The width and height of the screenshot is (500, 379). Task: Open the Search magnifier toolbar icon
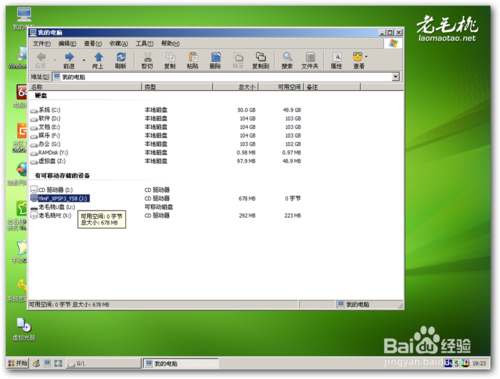pyautogui.click(x=287, y=57)
